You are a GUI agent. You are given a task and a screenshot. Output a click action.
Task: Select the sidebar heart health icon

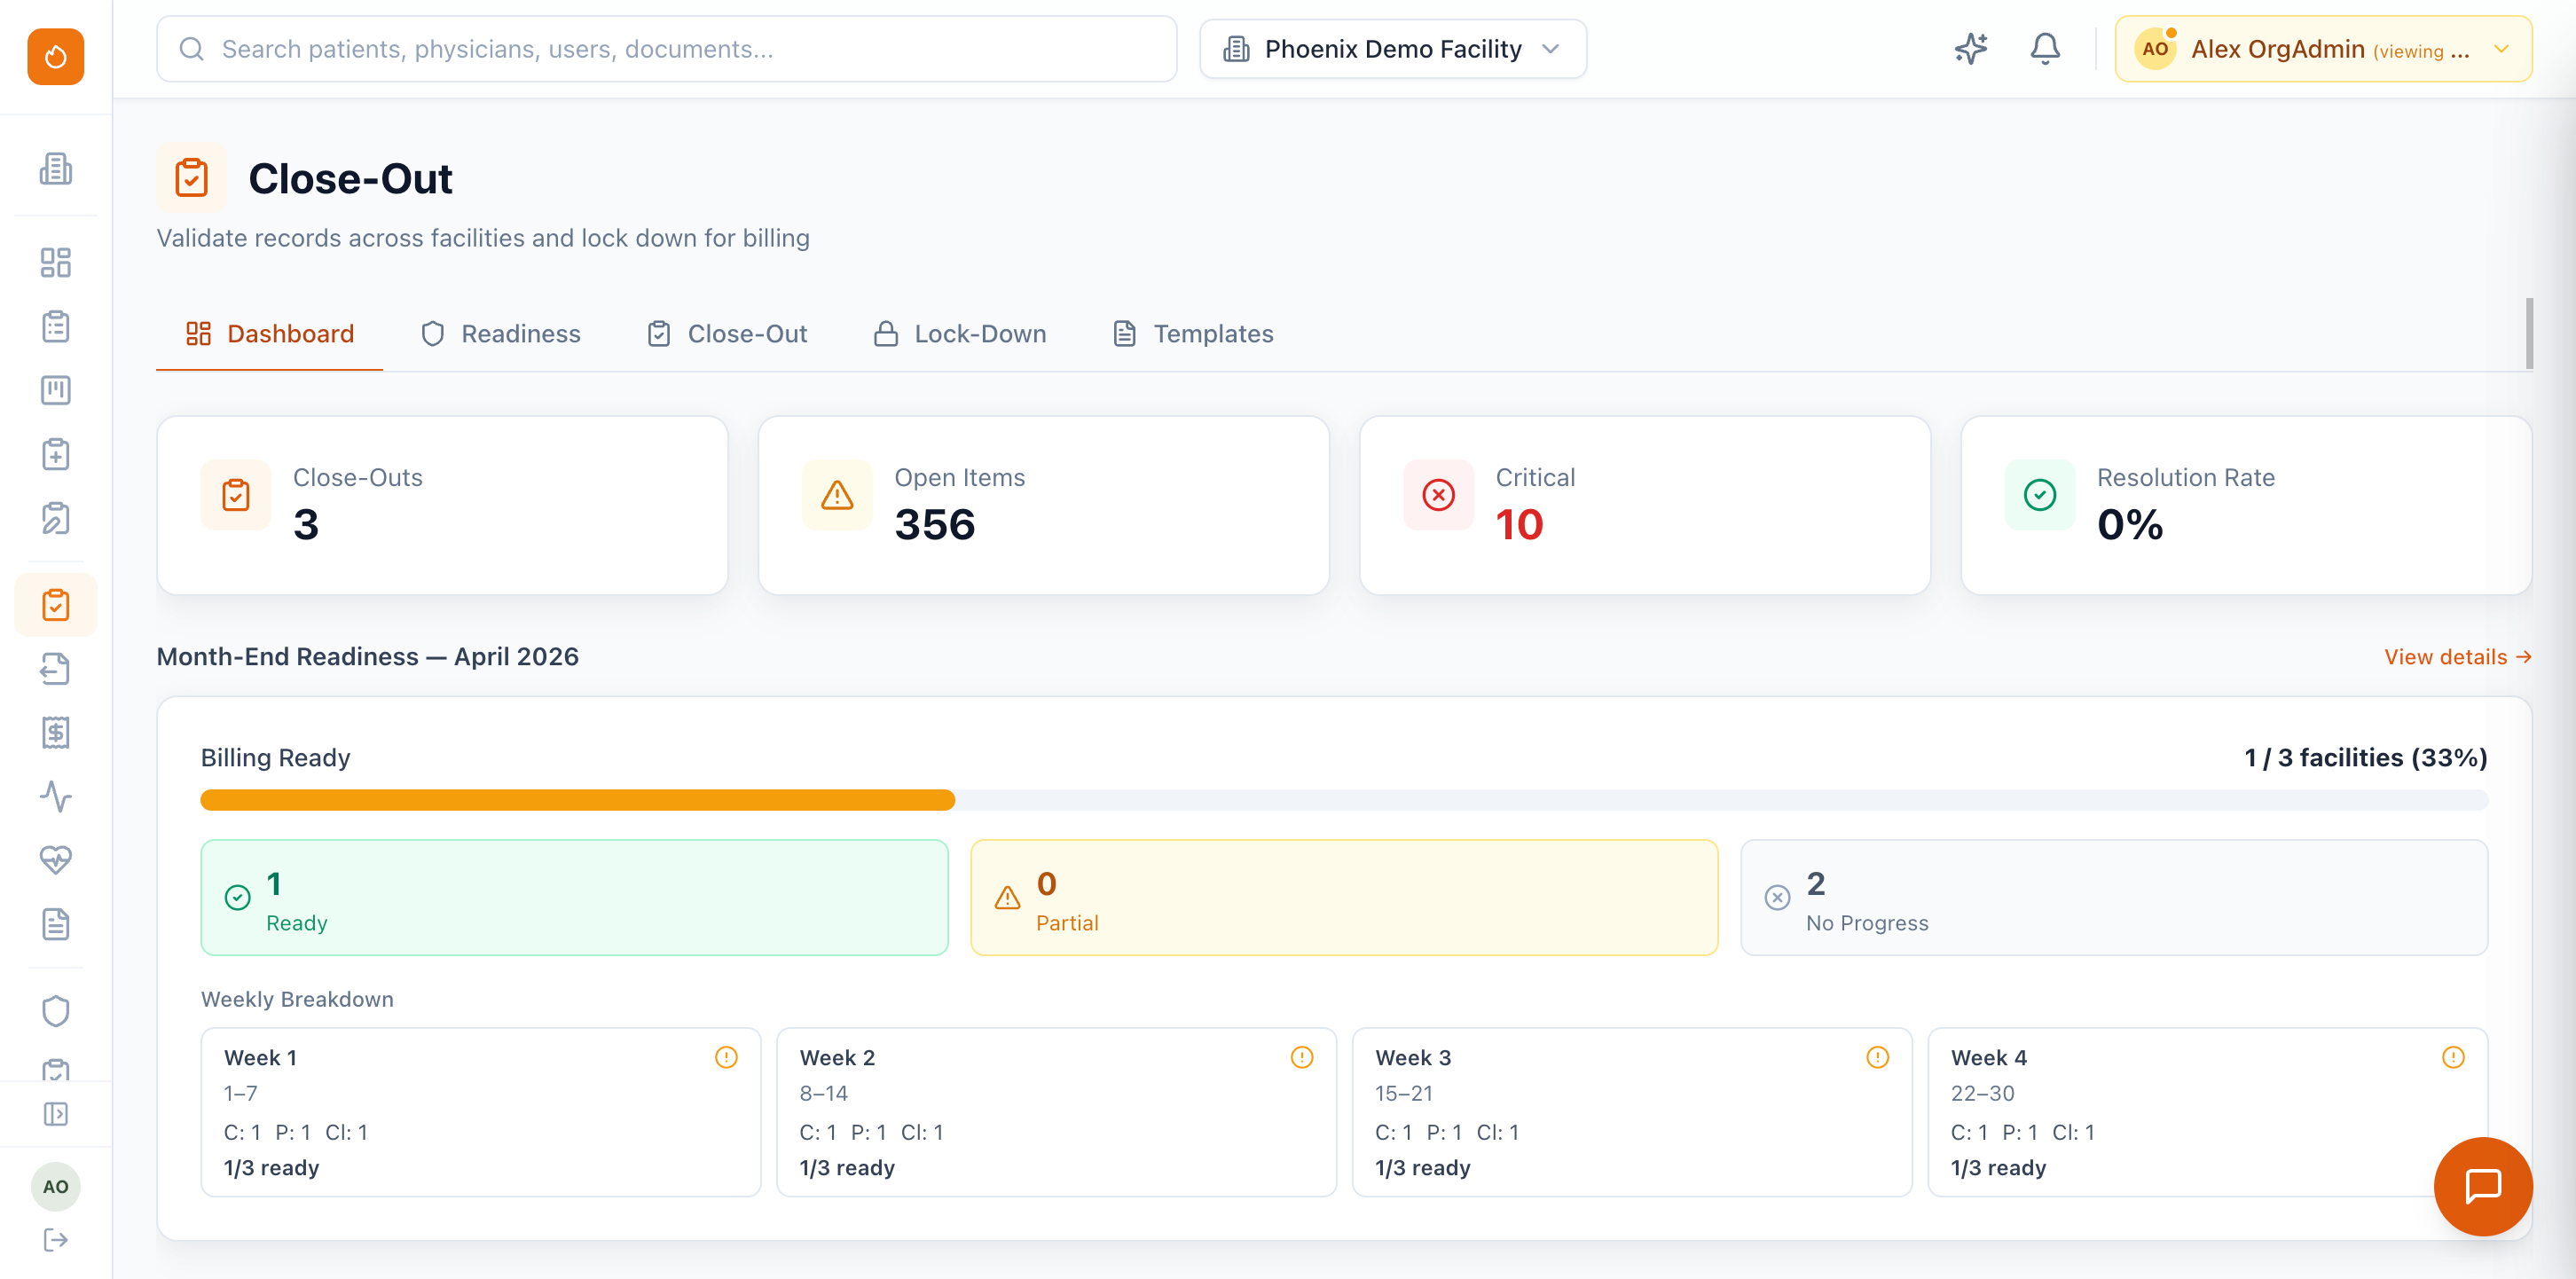pyautogui.click(x=56, y=860)
